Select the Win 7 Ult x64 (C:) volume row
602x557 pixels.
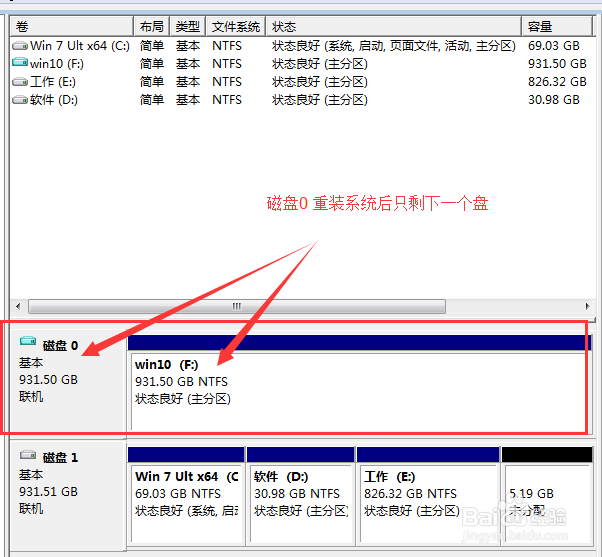click(301, 46)
